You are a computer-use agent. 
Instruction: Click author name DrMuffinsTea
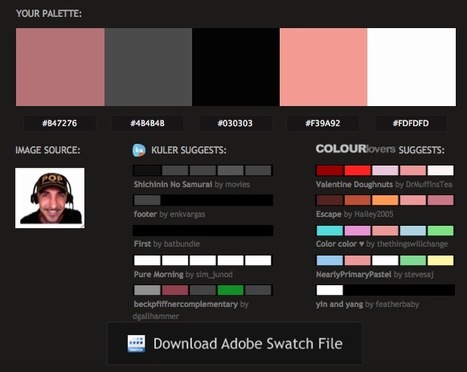click(x=429, y=184)
